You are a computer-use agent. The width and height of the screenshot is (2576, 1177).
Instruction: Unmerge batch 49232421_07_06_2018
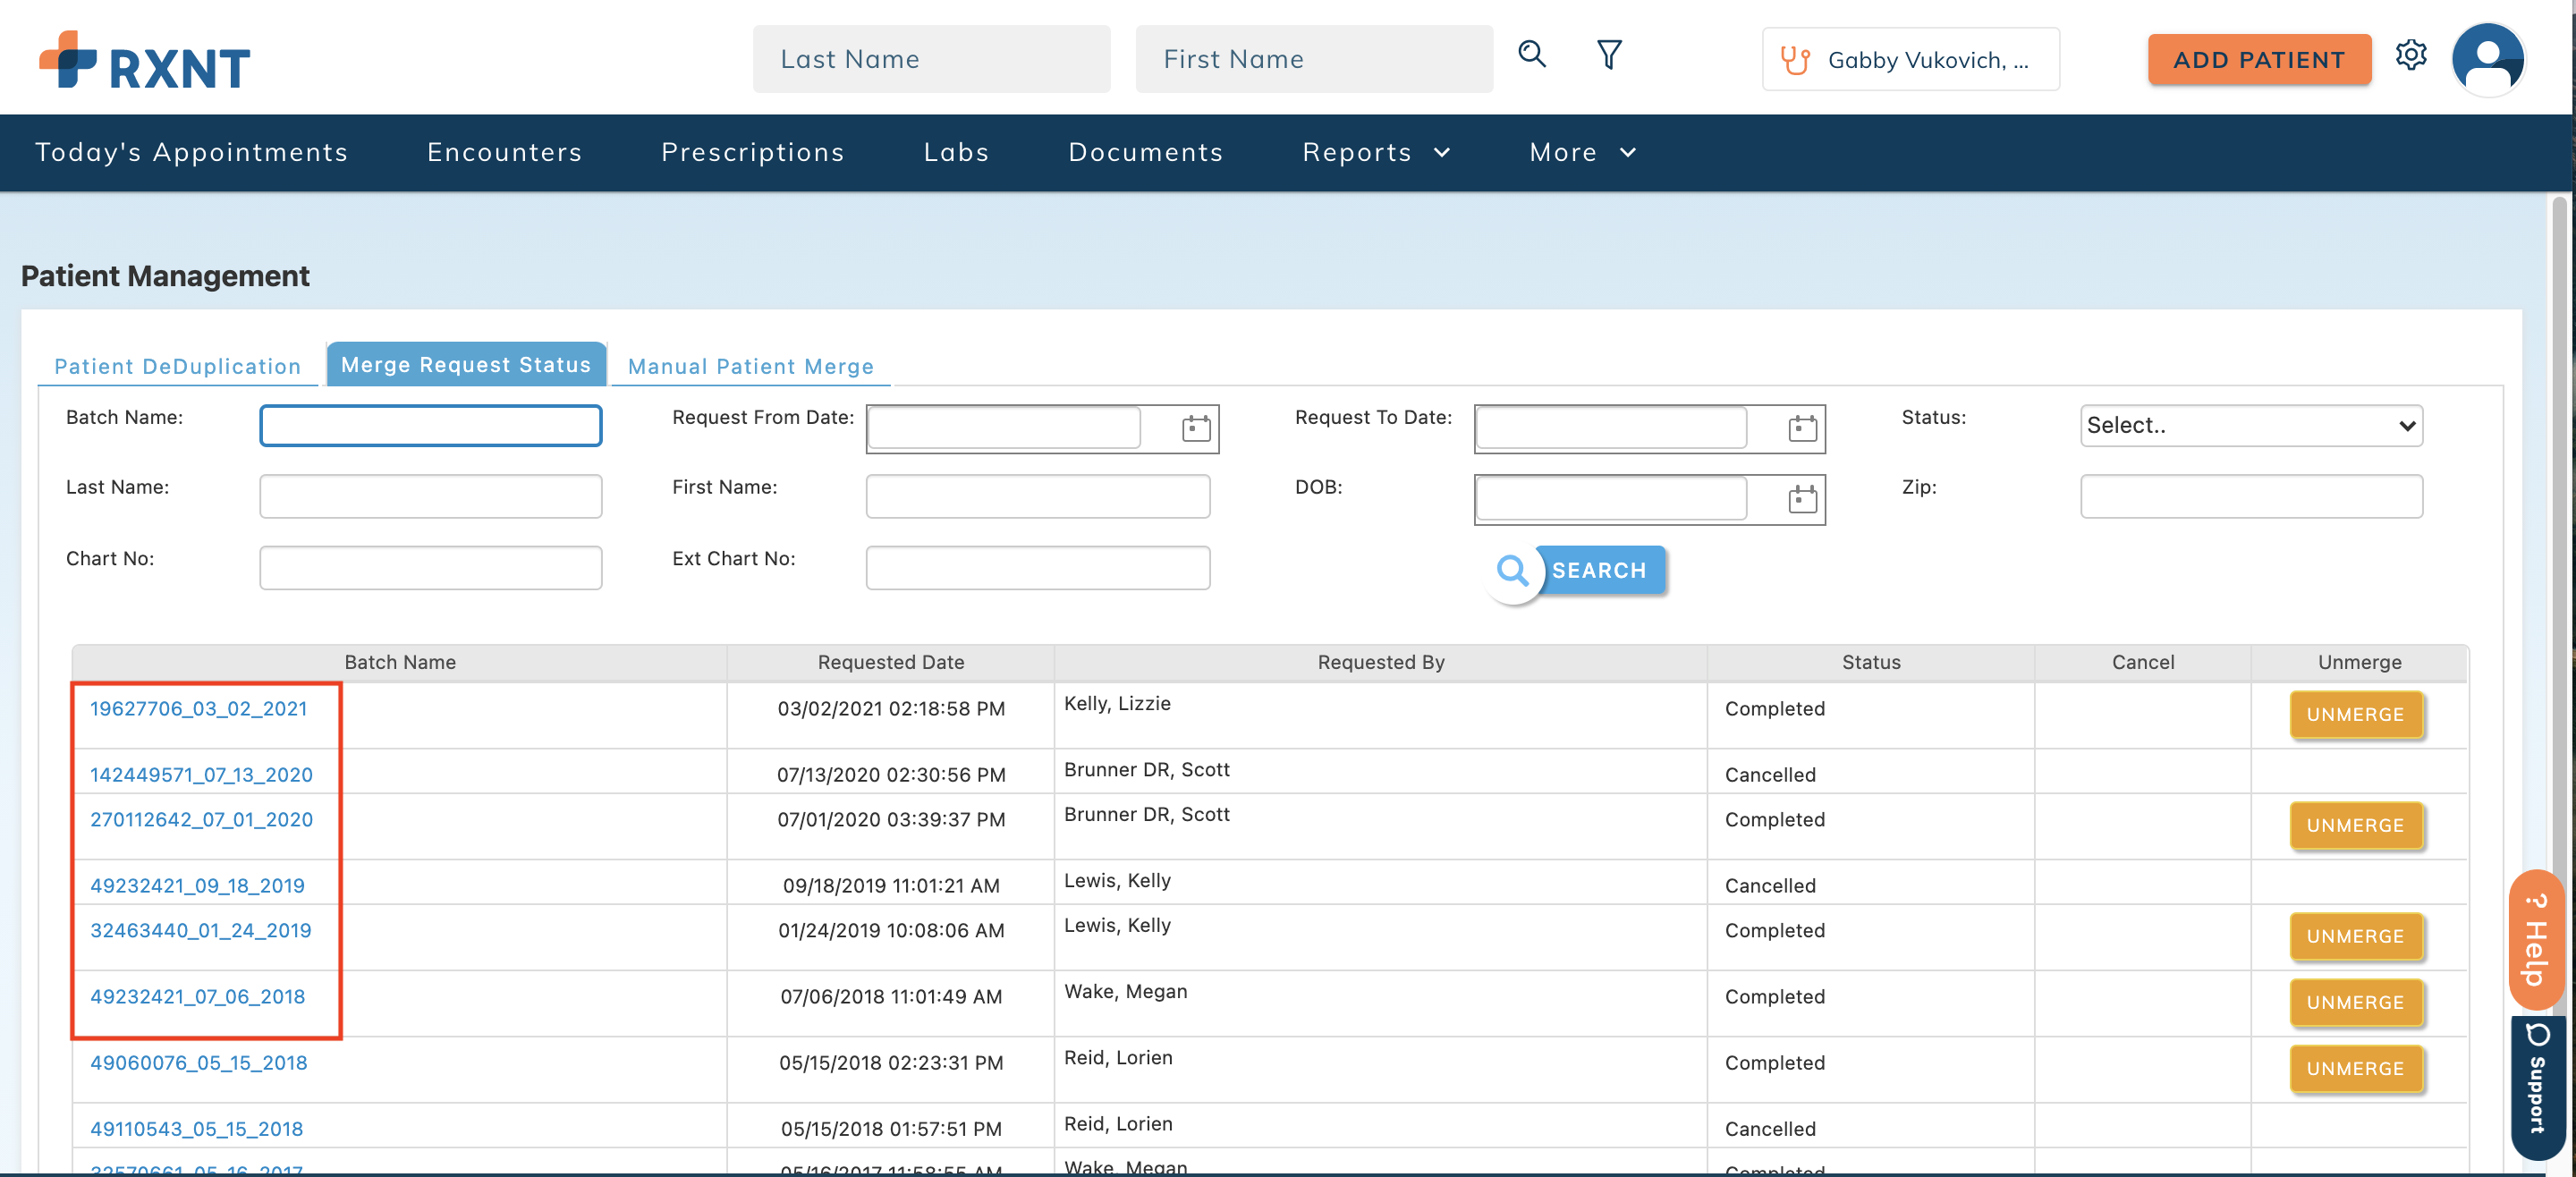tap(2355, 1002)
